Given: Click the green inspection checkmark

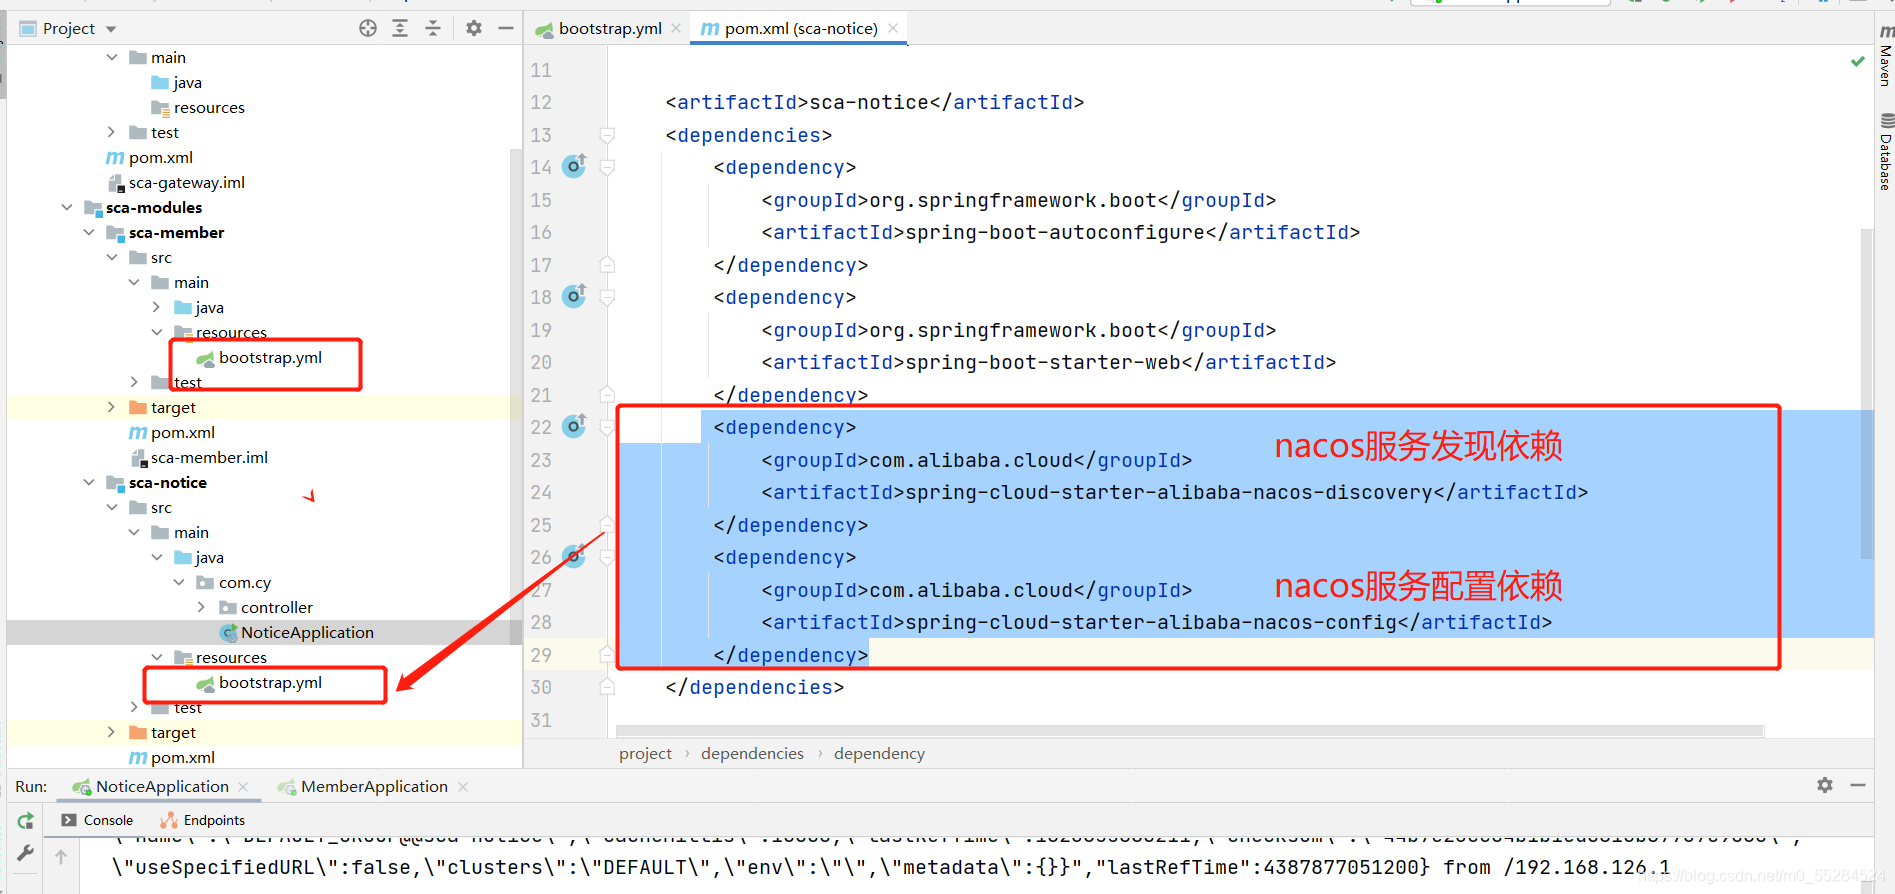Looking at the screenshot, I should pyautogui.click(x=1857, y=62).
